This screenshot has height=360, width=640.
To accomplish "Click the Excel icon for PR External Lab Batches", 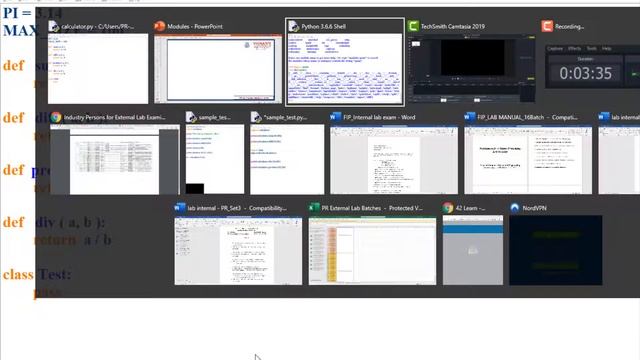I will point(314,208).
